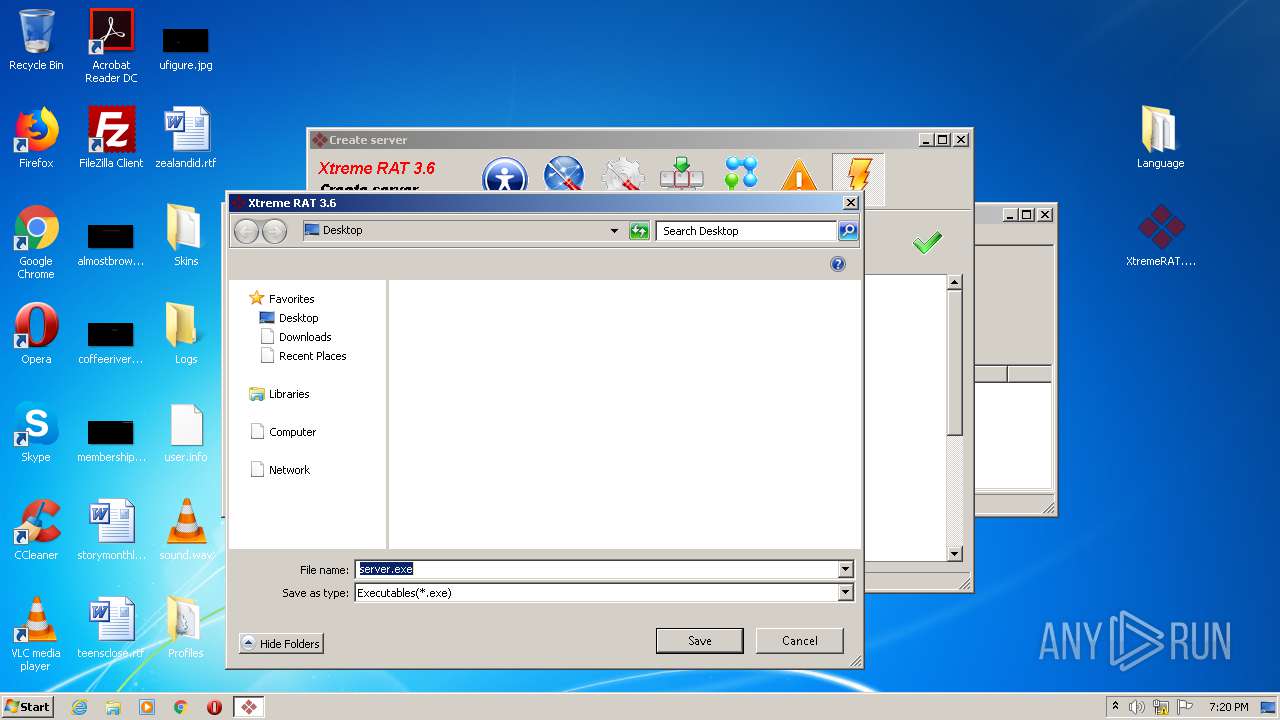Select the zealandid.rtf desktop file

[186, 138]
